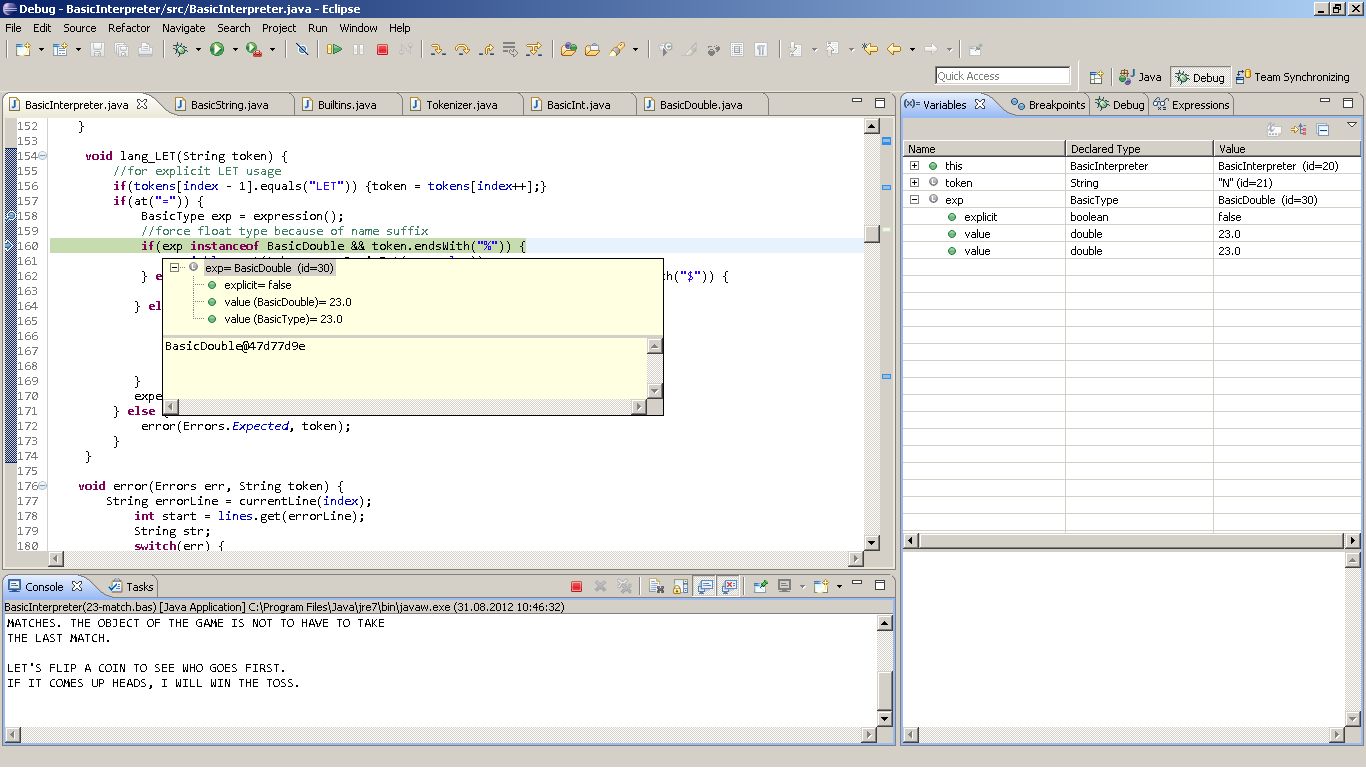Image resolution: width=1366 pixels, height=768 pixels.
Task: Click Open Console icon
Action: 821,587
